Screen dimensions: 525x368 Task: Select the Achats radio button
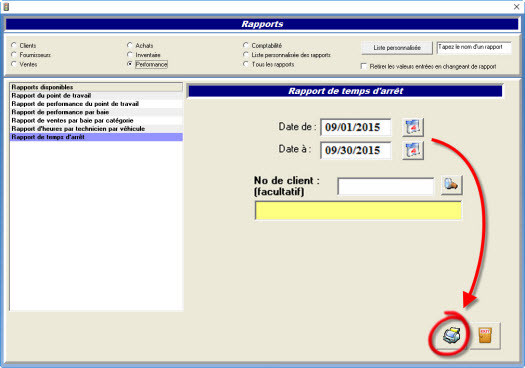[x=130, y=45]
